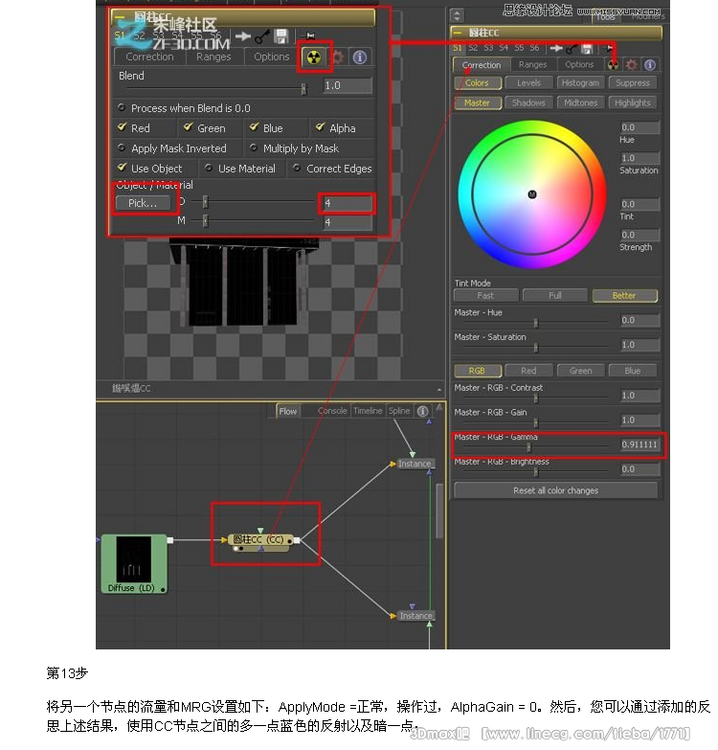
Task: Click the pin icon in right CC panel header
Action: 608,48
